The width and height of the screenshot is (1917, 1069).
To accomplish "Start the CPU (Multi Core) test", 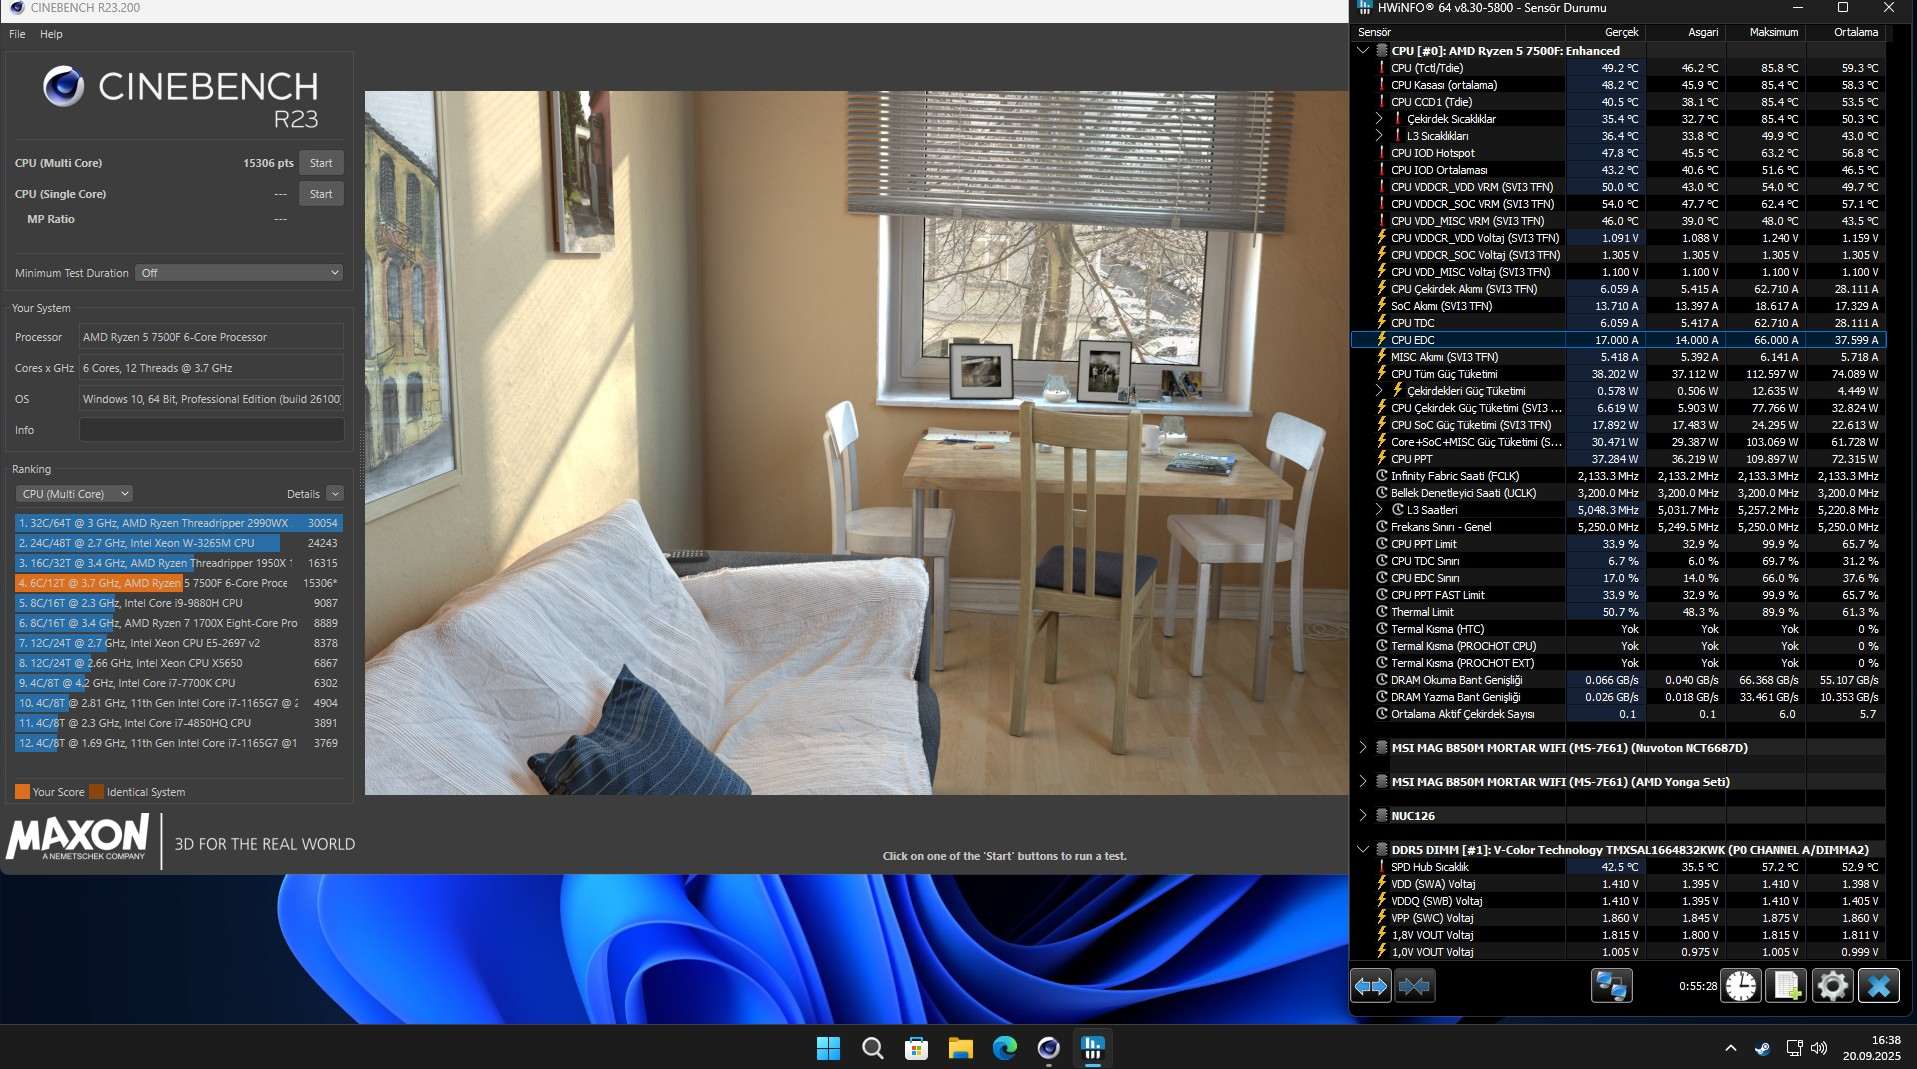I will click(x=321, y=163).
